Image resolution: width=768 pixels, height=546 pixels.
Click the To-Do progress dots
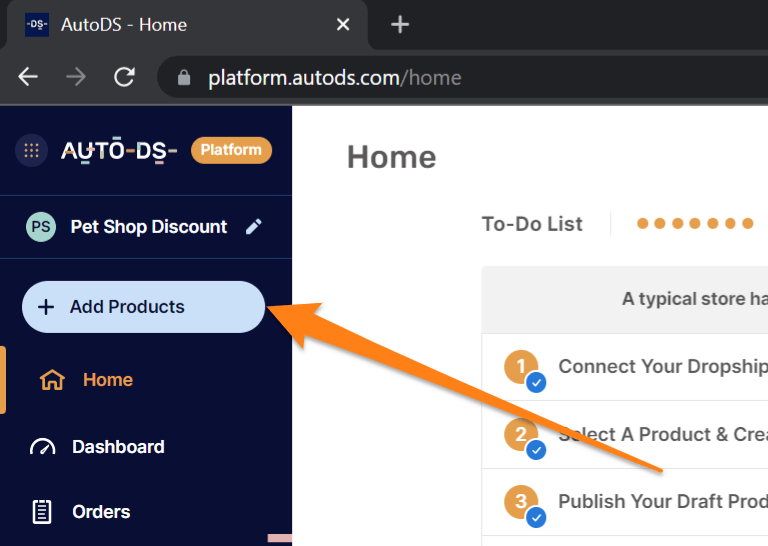click(695, 224)
